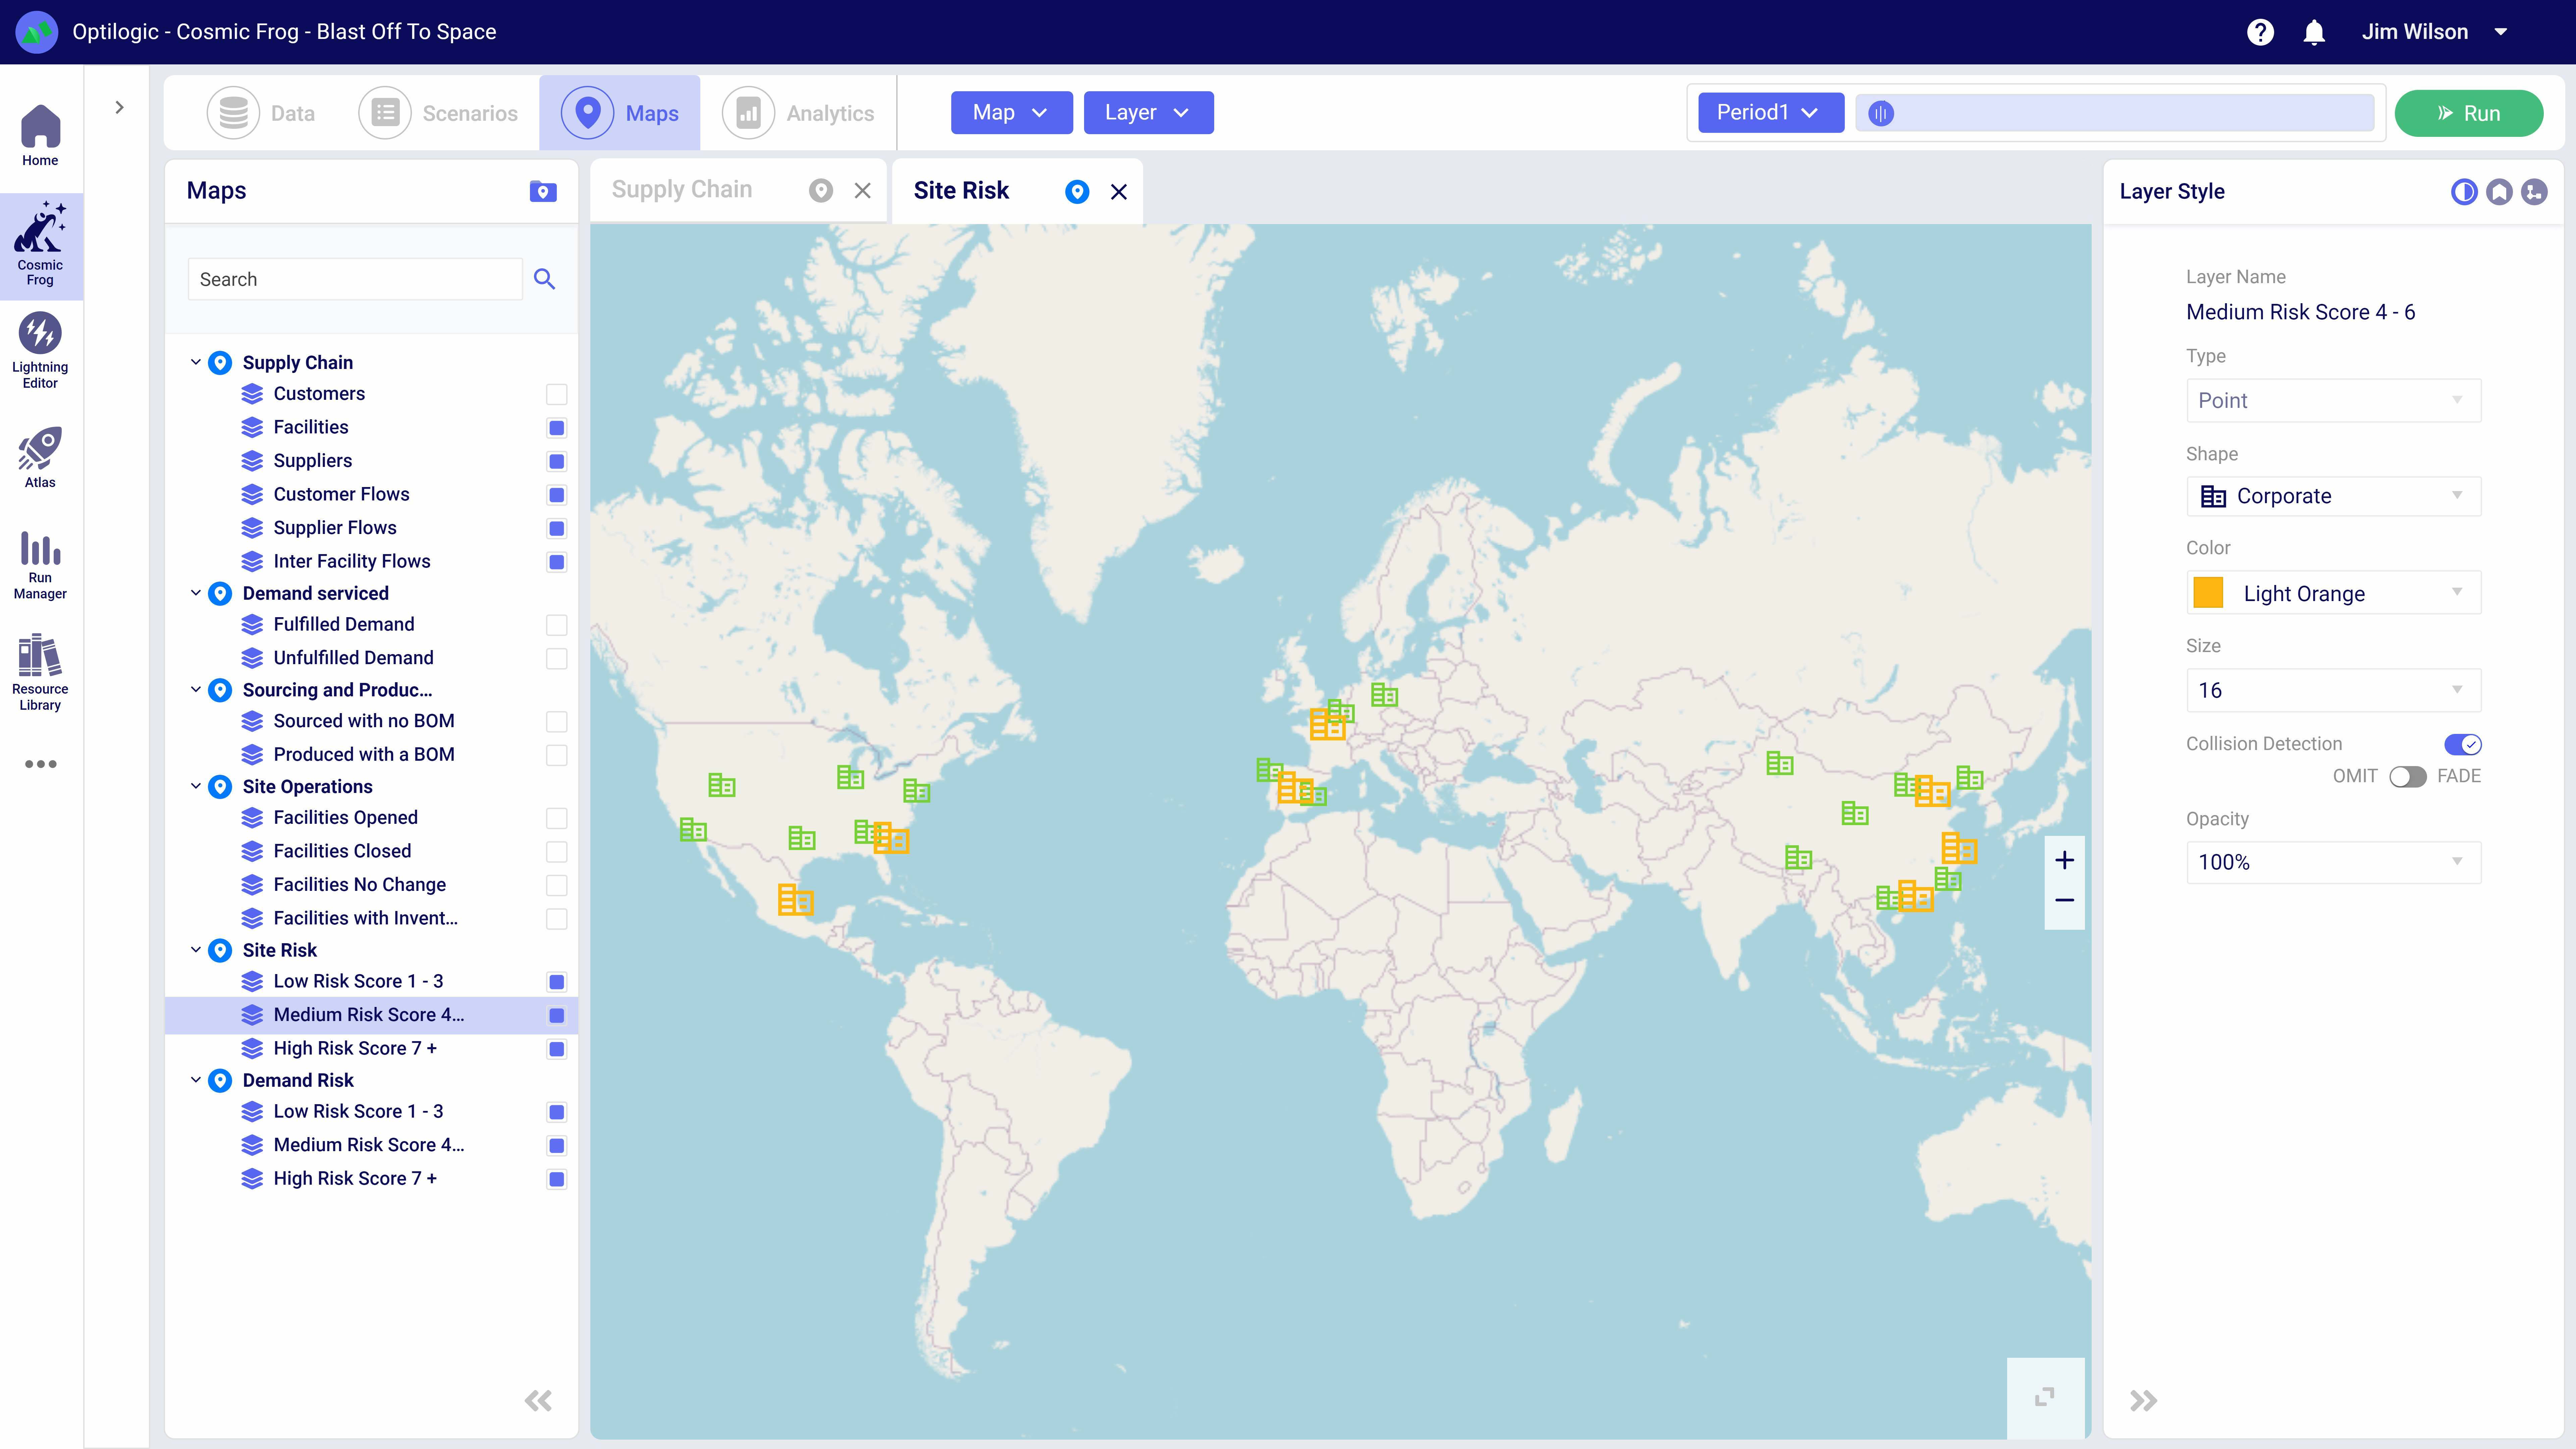This screenshot has width=2576, height=1449.
Task: Click the add map folder icon
Action: pyautogui.click(x=543, y=191)
